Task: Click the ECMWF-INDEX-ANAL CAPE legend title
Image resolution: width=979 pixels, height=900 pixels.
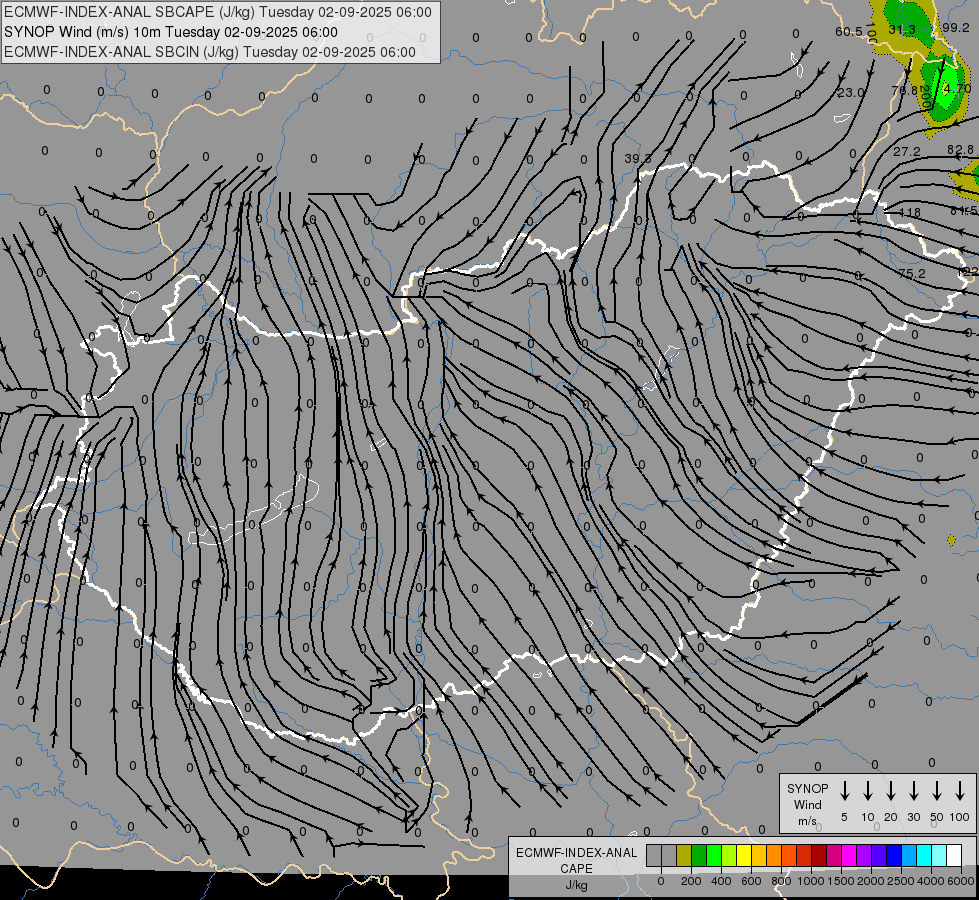Action: click(576, 860)
